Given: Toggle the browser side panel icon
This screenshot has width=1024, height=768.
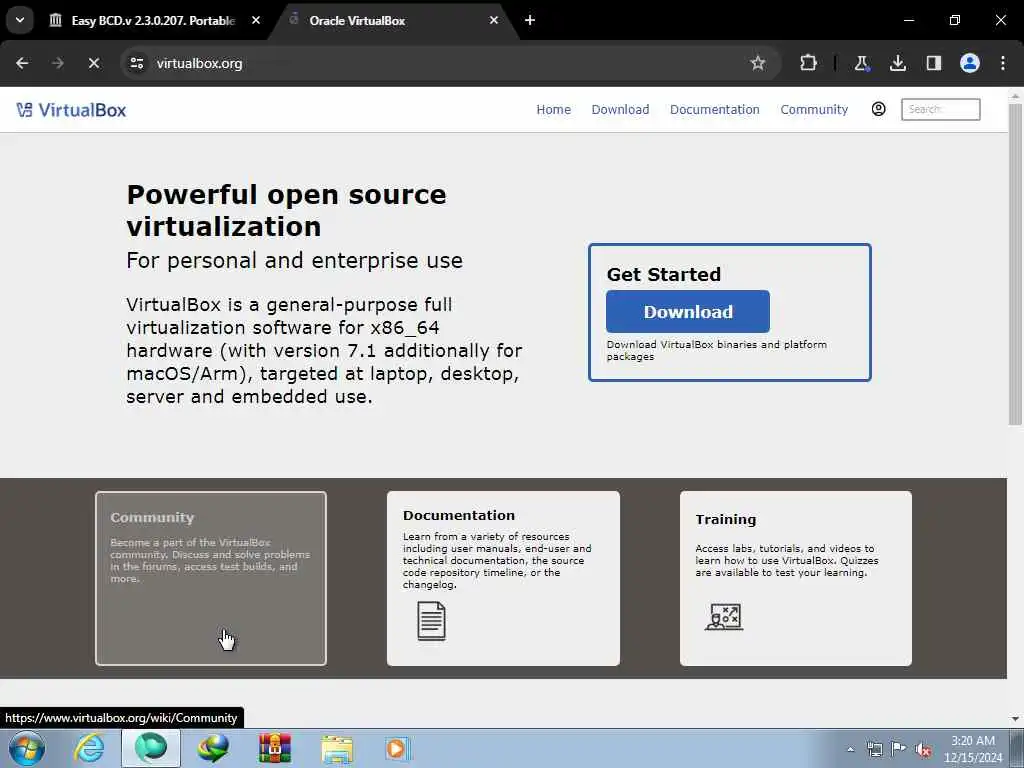Looking at the screenshot, I should (x=933, y=63).
